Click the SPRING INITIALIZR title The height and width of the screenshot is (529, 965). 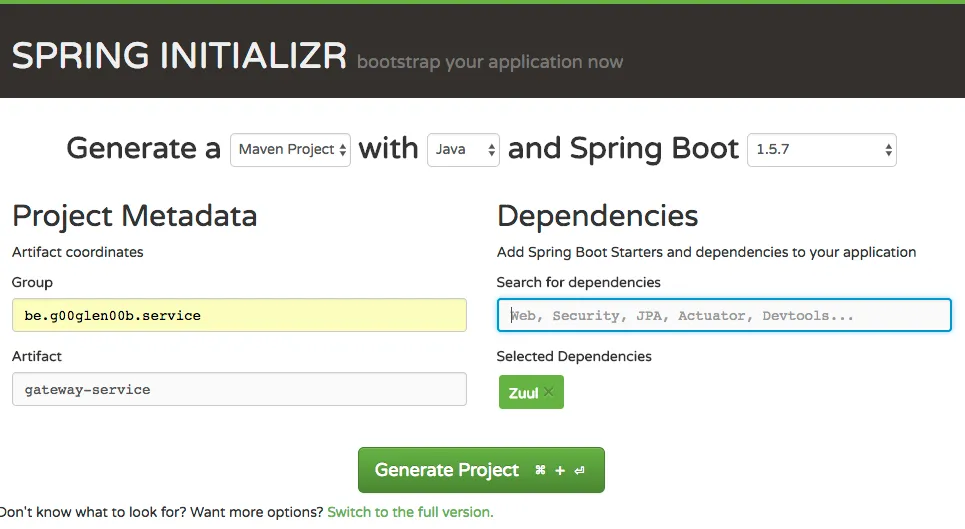pos(179,55)
